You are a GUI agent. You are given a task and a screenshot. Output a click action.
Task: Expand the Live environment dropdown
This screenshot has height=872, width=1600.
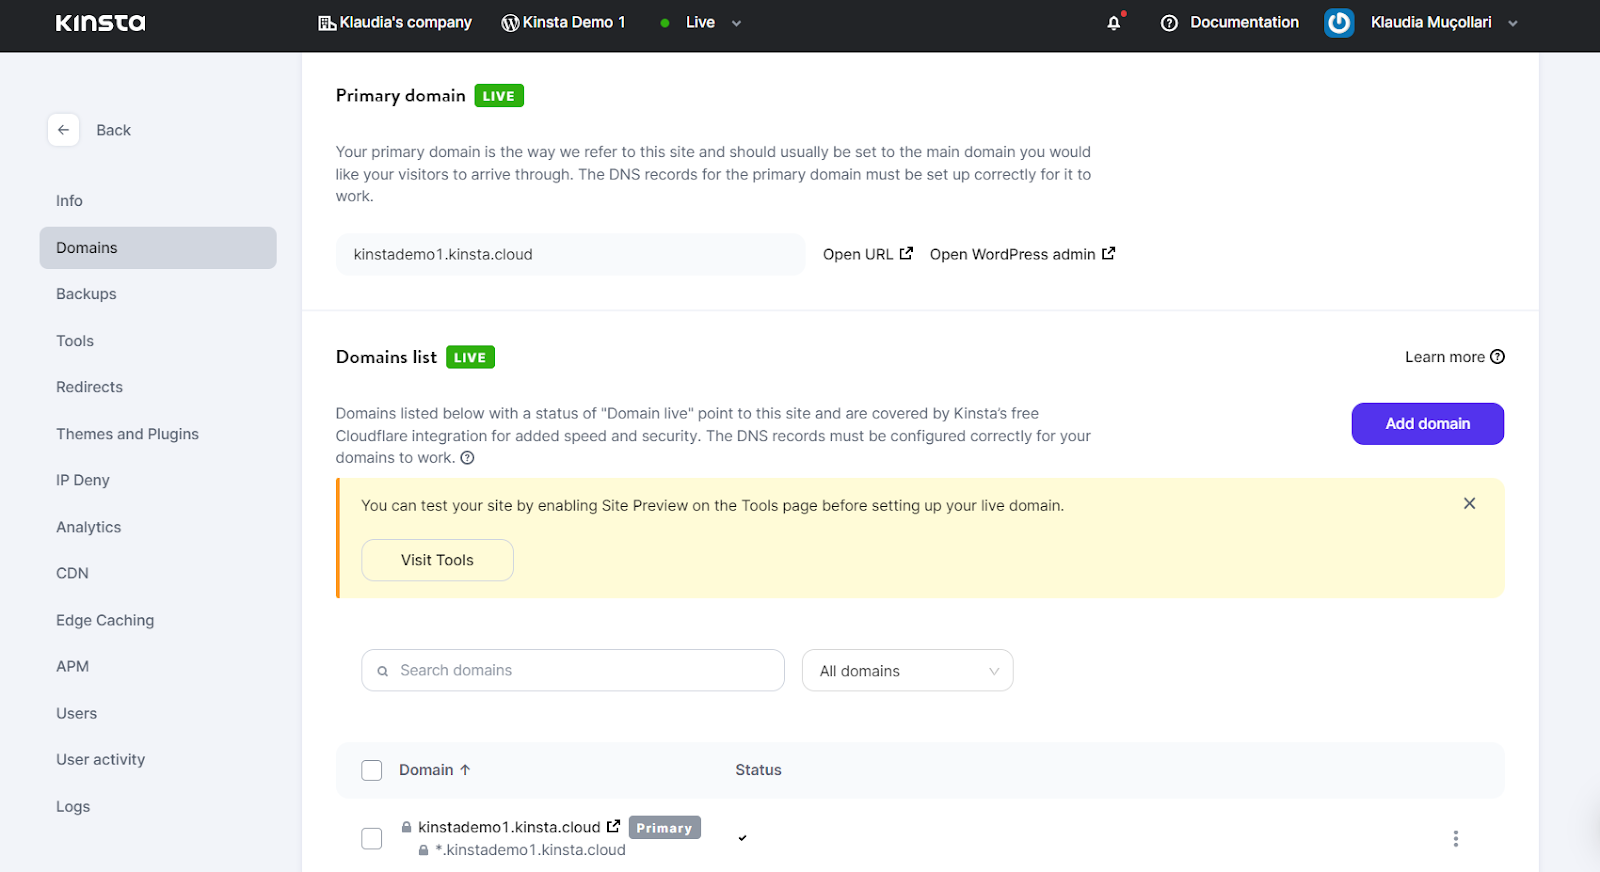(x=737, y=23)
